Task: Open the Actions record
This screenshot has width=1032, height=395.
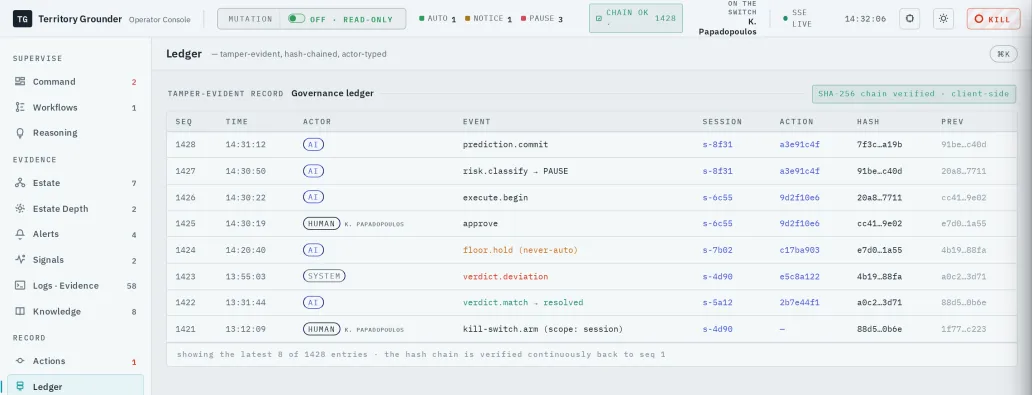Action: click(x=75, y=361)
